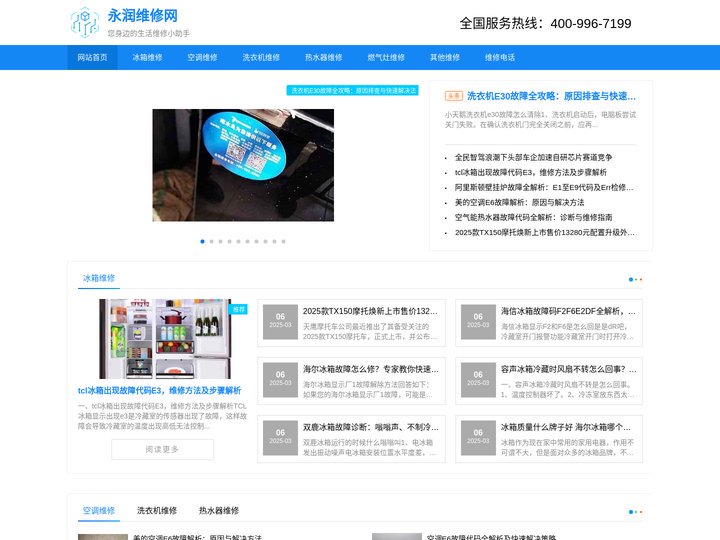
Task: Select the second carousel pagination dot
Action: (x=211, y=242)
